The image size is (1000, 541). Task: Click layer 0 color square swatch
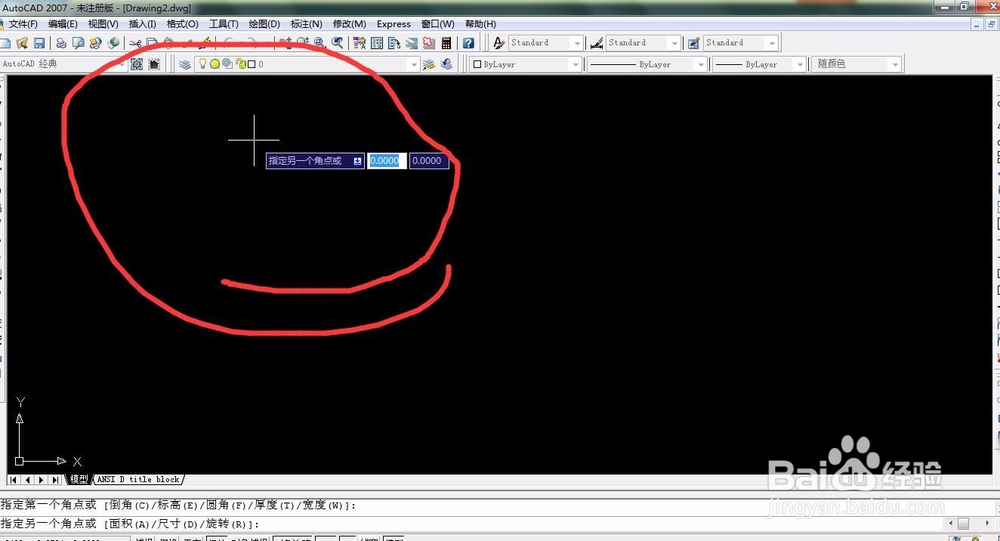(251, 64)
